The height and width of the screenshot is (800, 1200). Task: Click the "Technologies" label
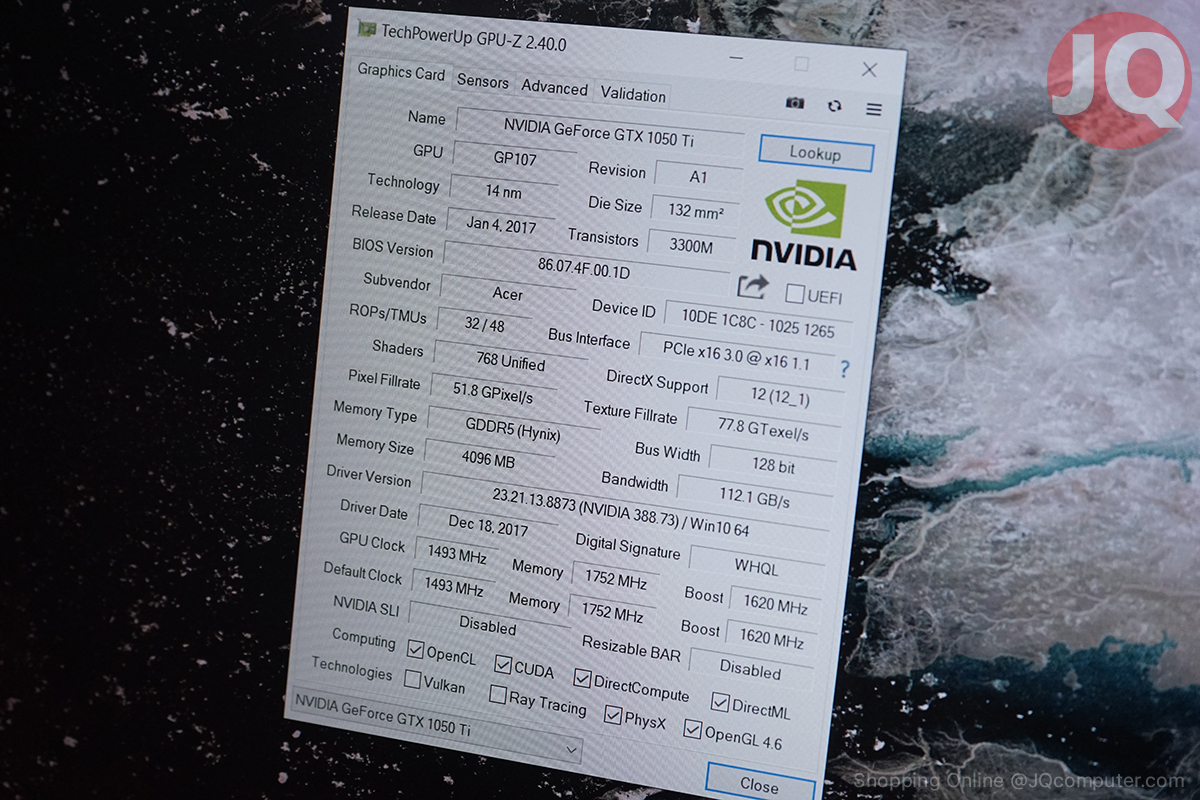(352, 668)
